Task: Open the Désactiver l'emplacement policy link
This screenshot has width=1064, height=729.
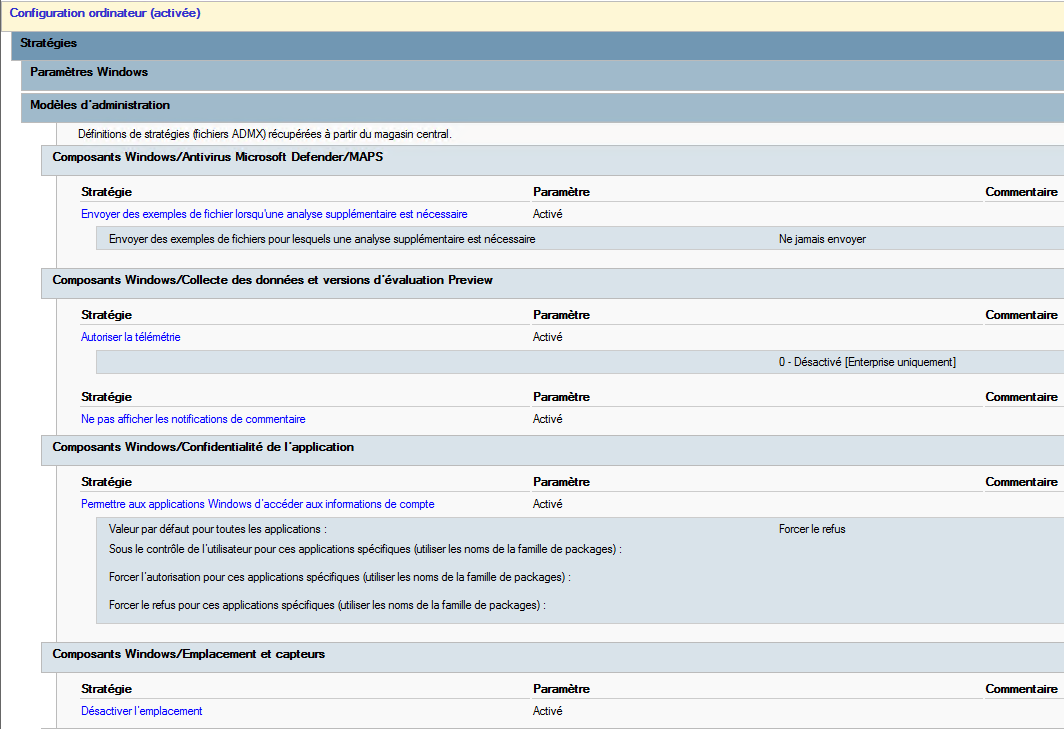Action: coord(141,711)
